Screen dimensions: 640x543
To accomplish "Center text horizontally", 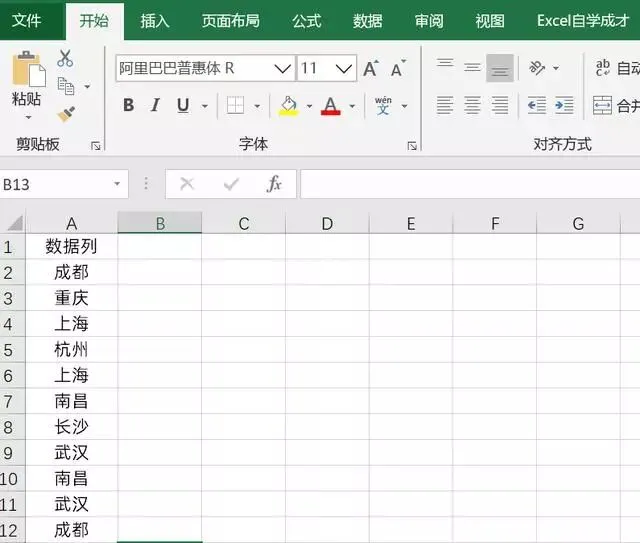I will (x=472, y=105).
